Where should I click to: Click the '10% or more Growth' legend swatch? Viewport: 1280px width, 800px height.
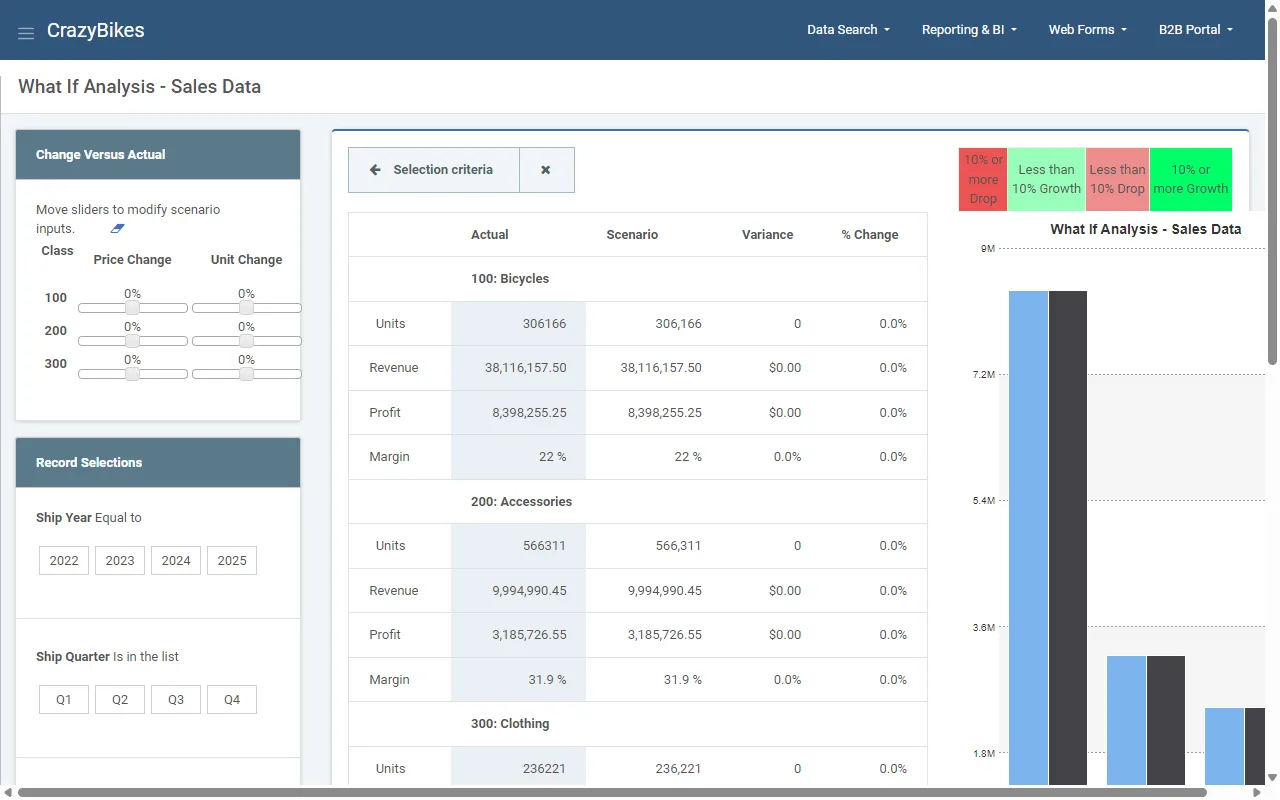click(x=1190, y=179)
